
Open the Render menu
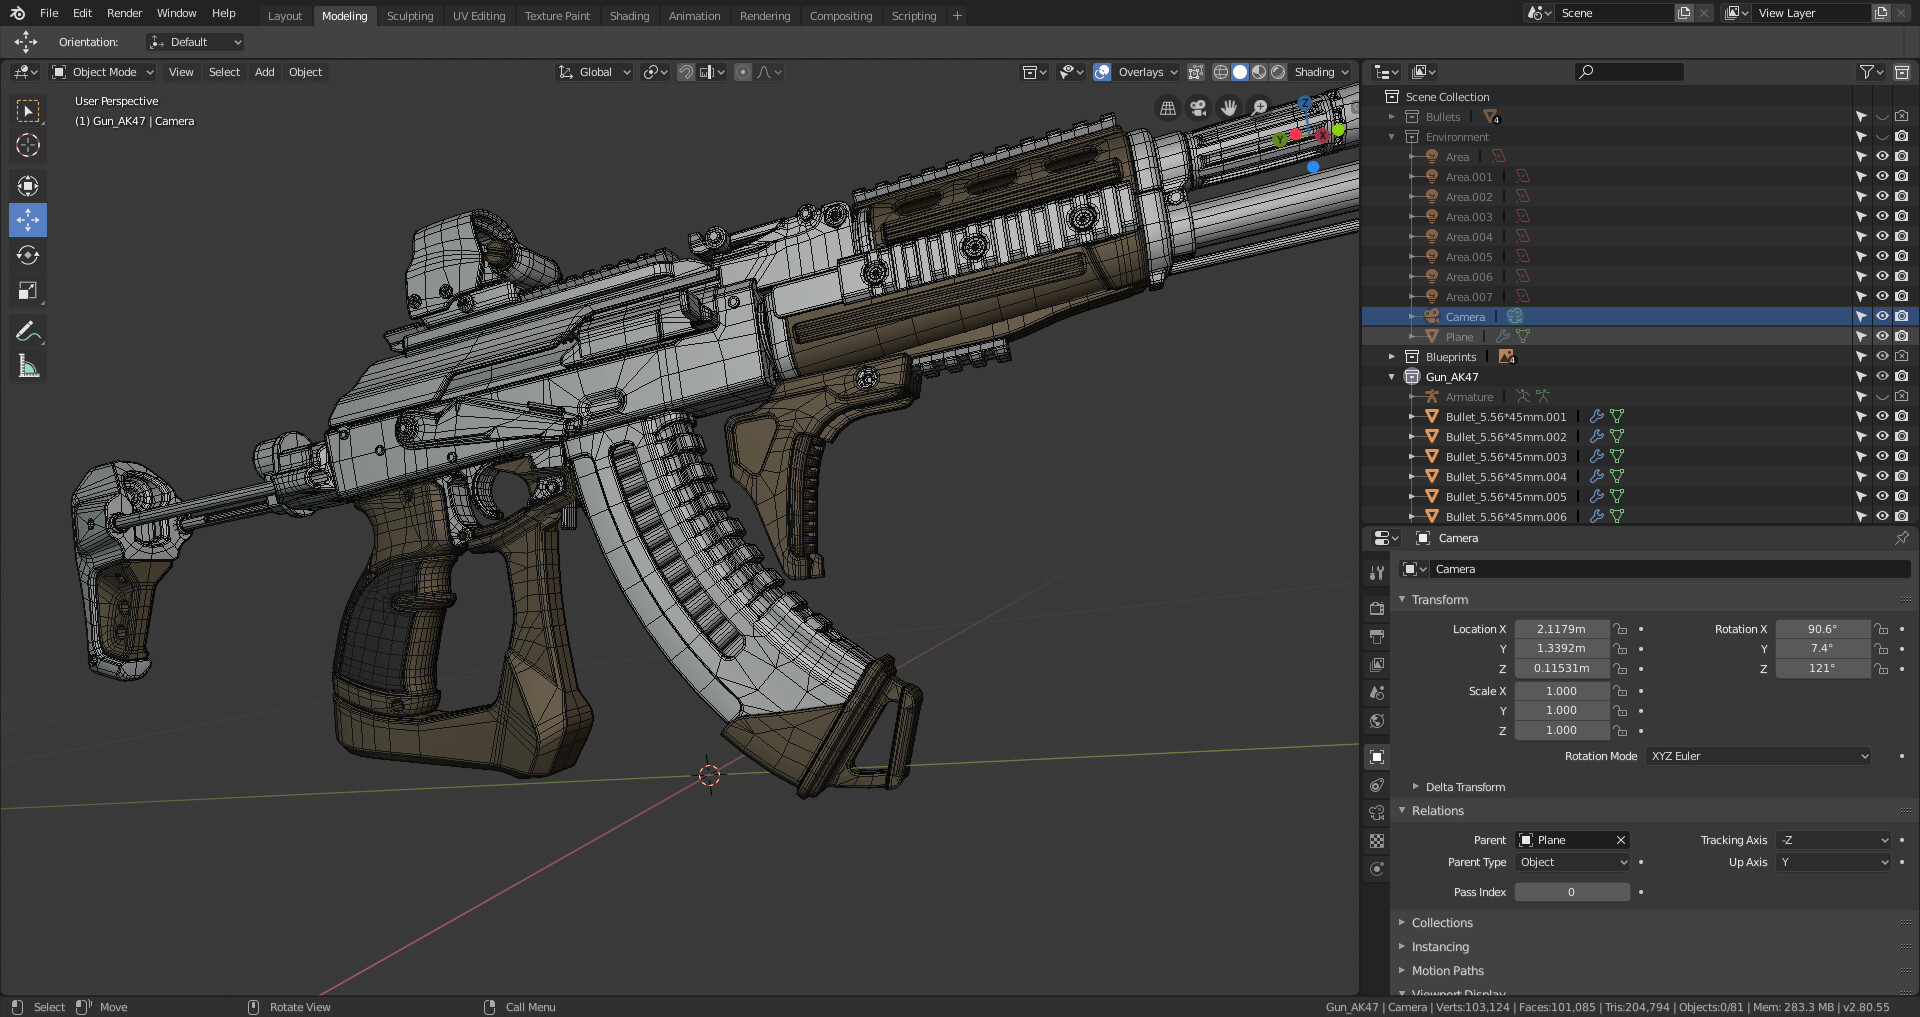click(125, 13)
